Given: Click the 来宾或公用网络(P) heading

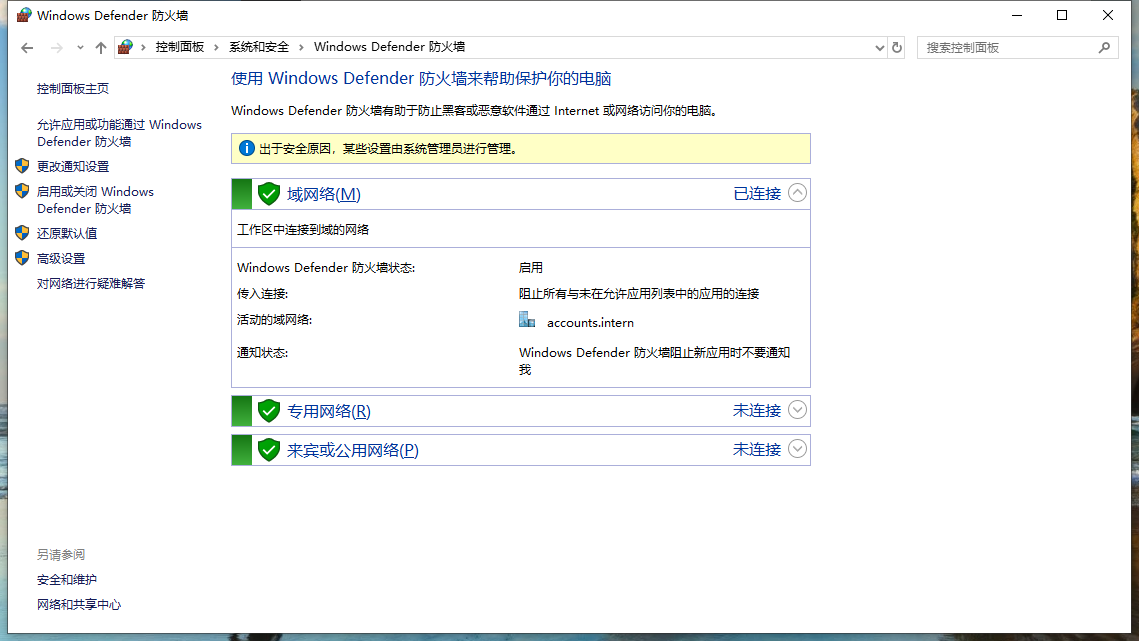Looking at the screenshot, I should pyautogui.click(x=352, y=451).
